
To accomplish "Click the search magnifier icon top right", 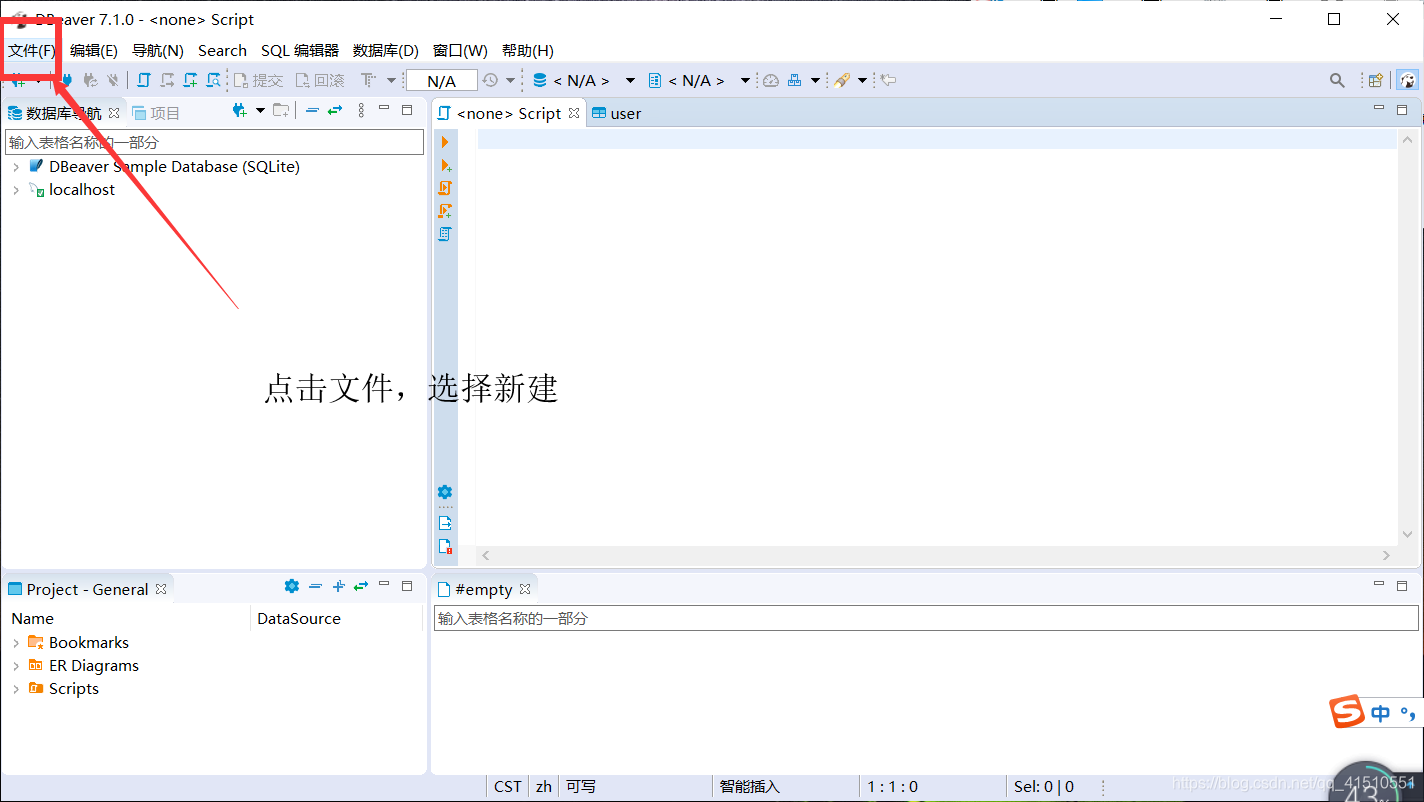I will [1338, 80].
